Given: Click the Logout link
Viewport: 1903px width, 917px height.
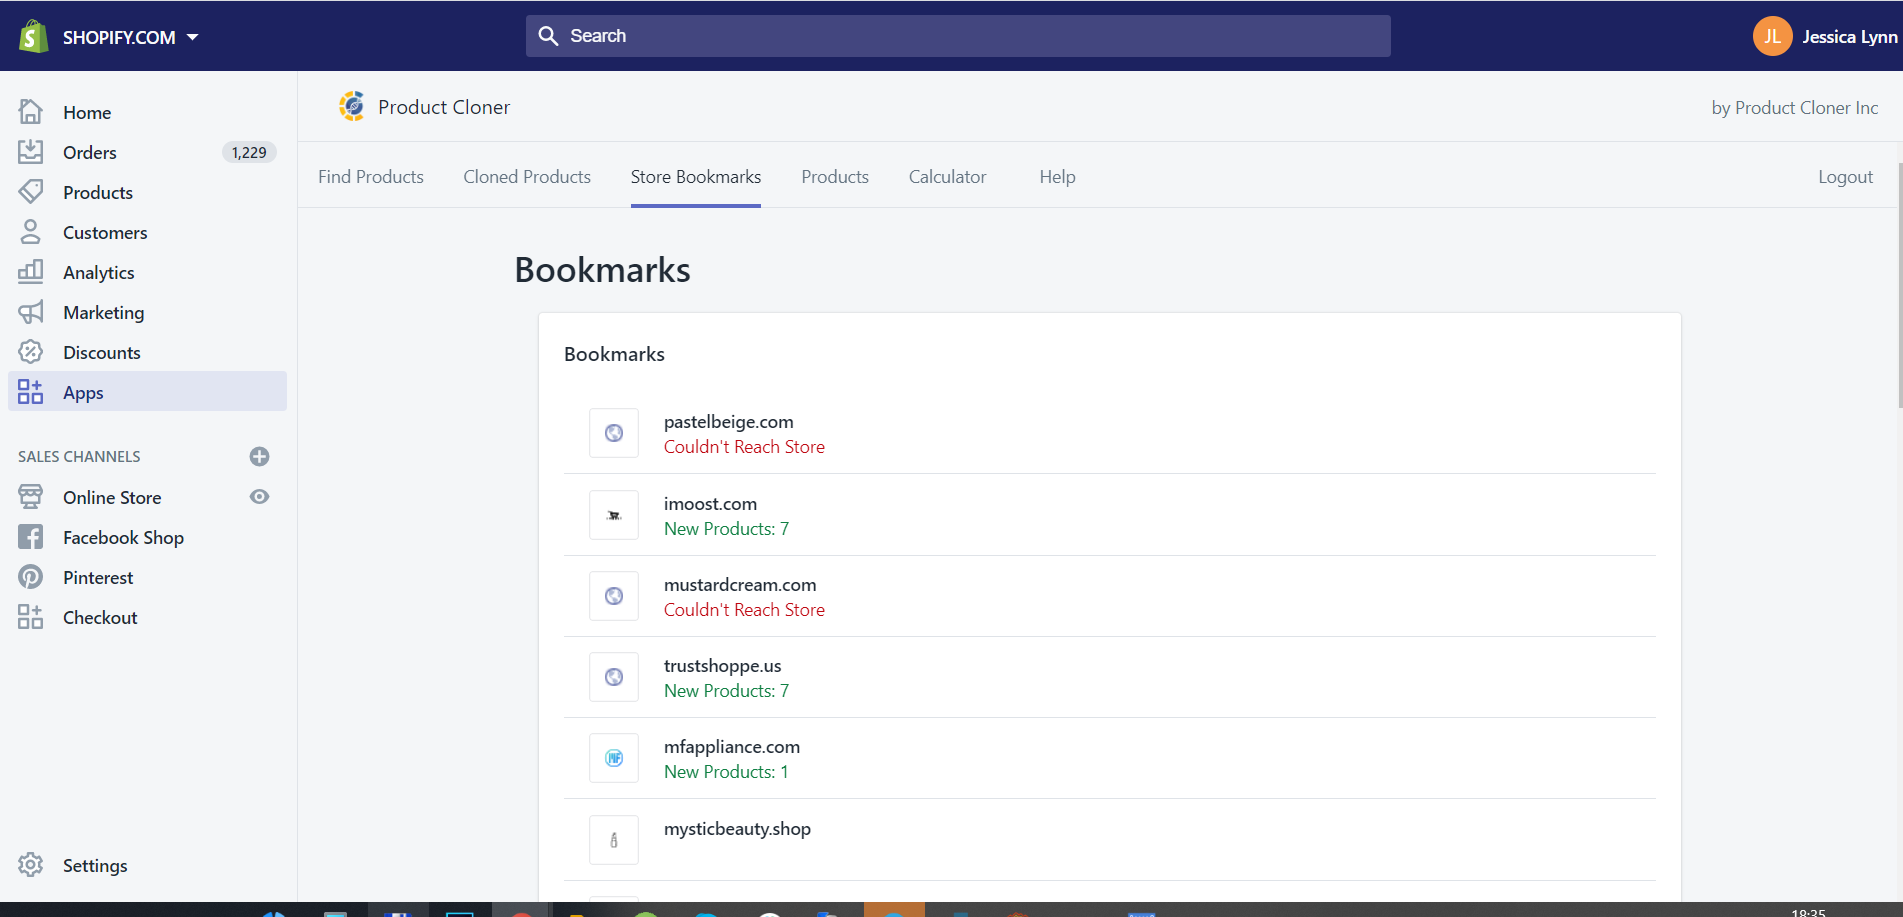Looking at the screenshot, I should (1844, 177).
